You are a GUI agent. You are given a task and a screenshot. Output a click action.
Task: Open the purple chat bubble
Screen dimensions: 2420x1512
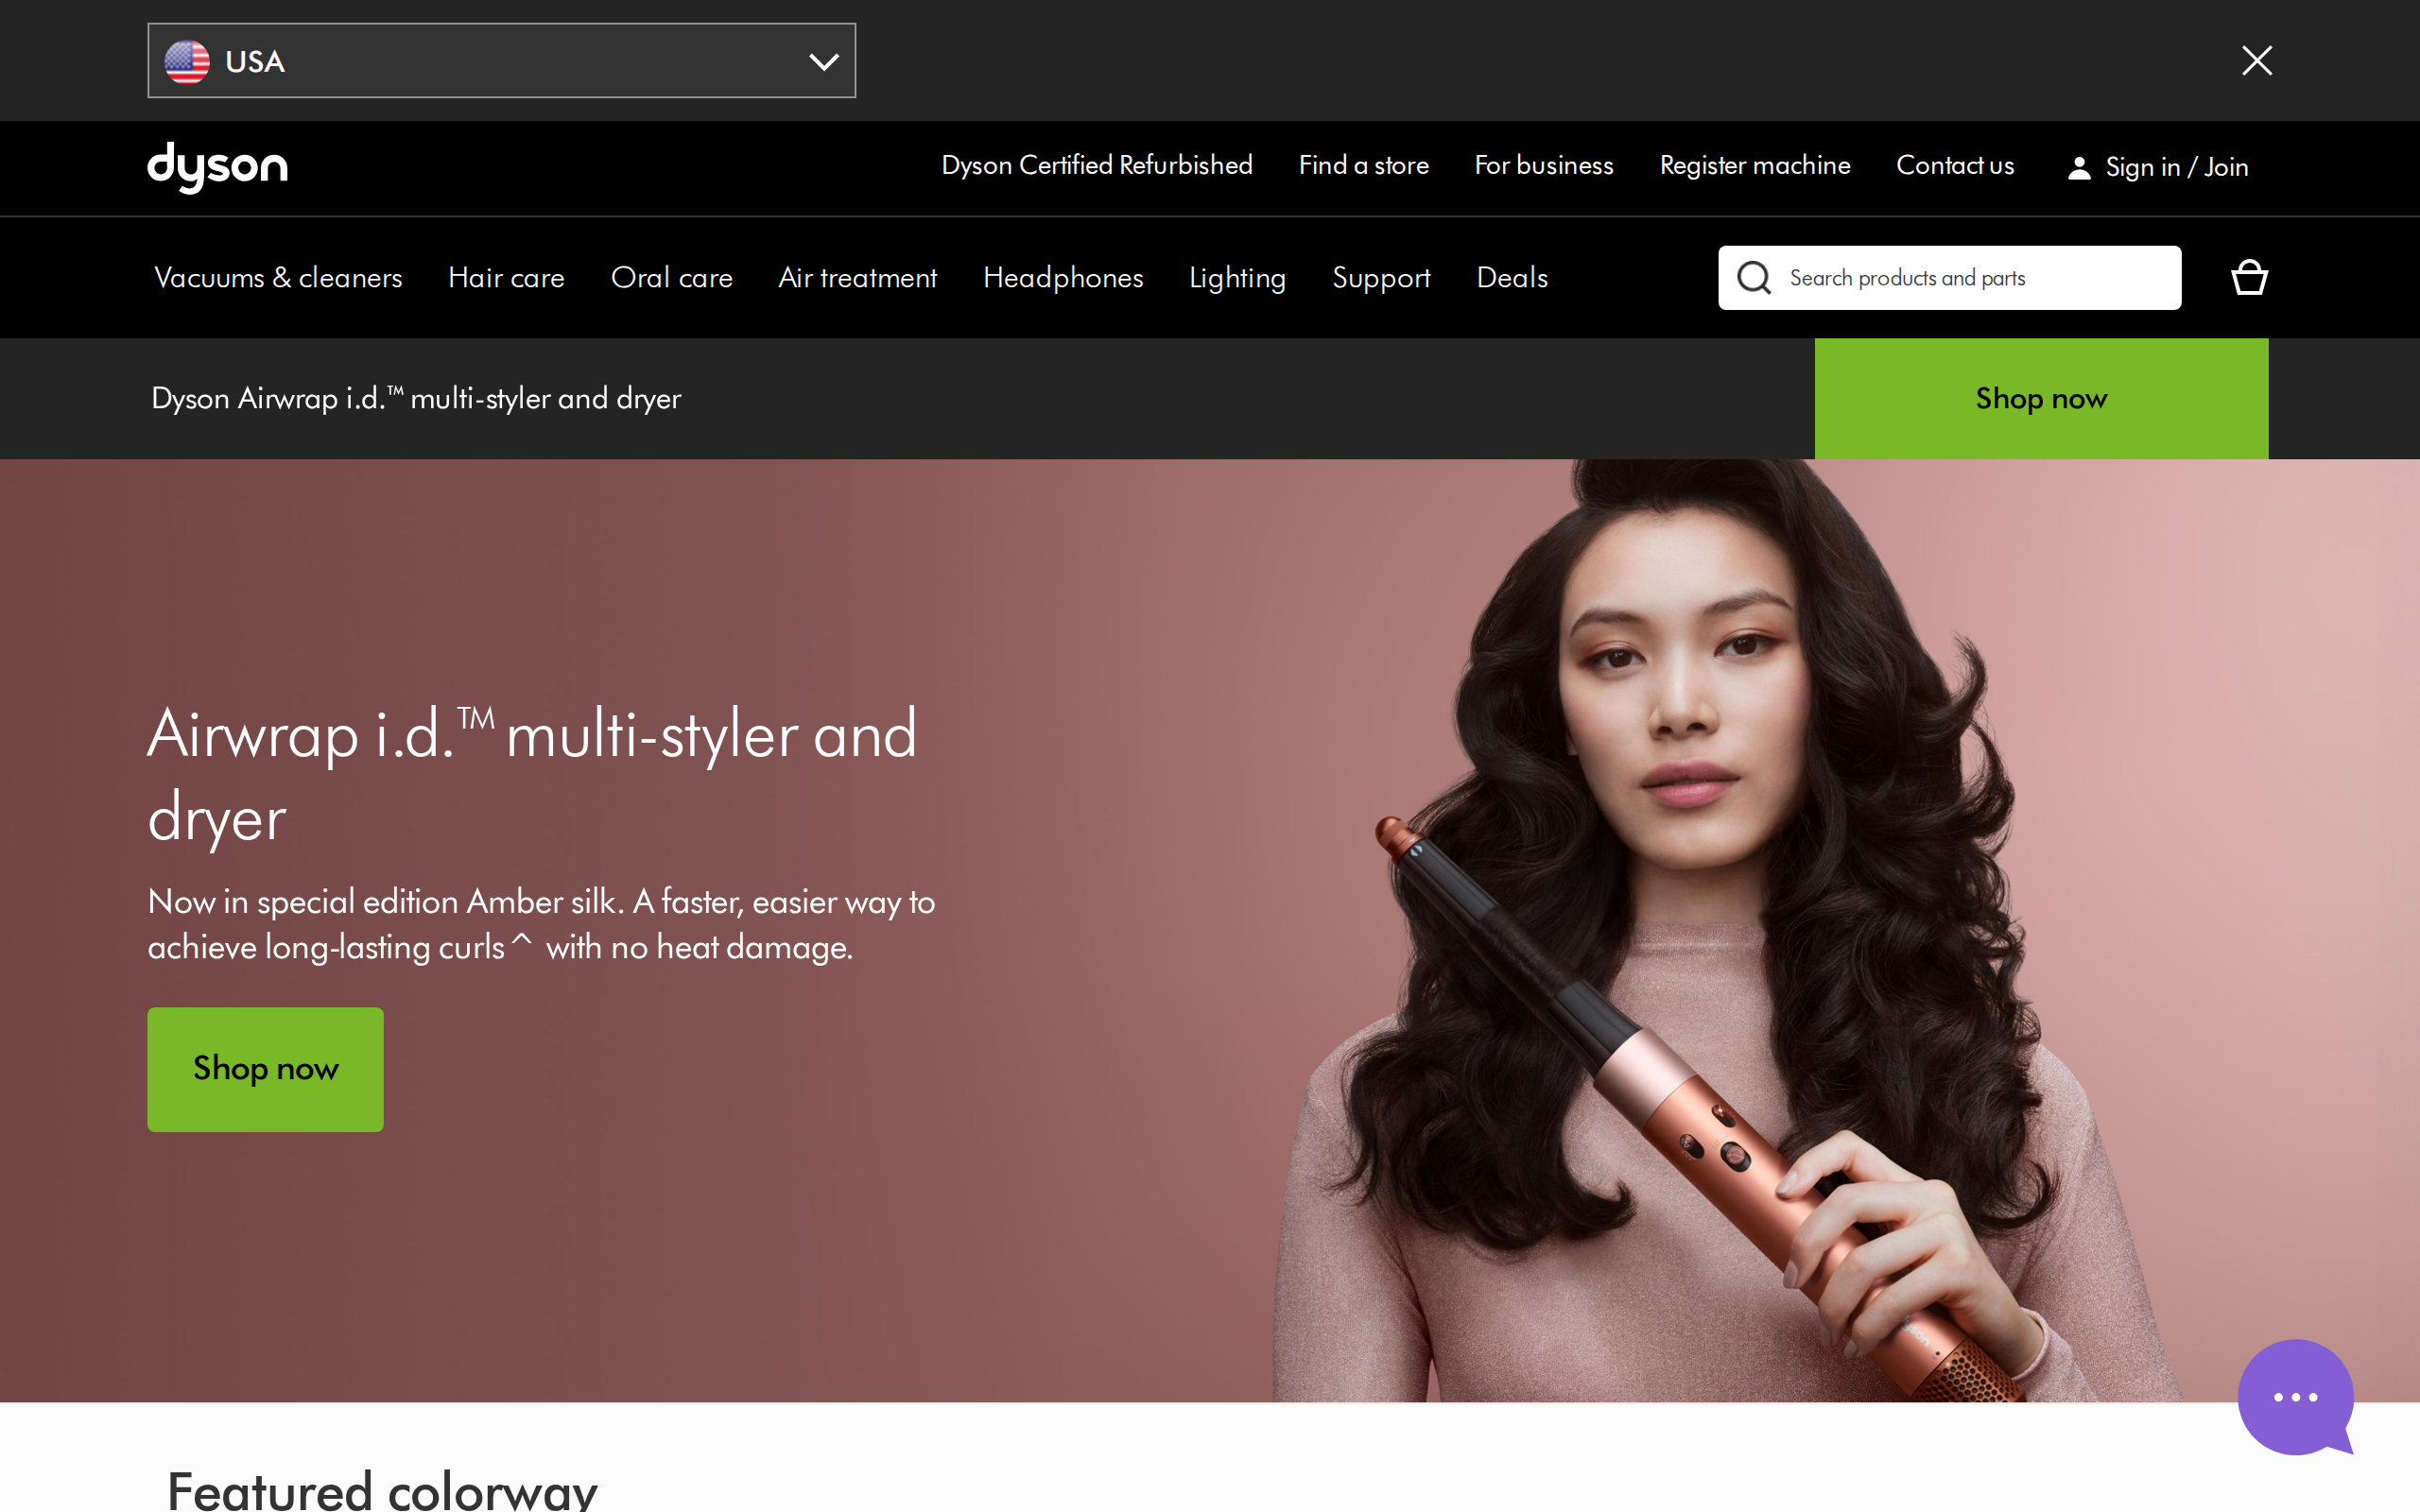click(2295, 1397)
